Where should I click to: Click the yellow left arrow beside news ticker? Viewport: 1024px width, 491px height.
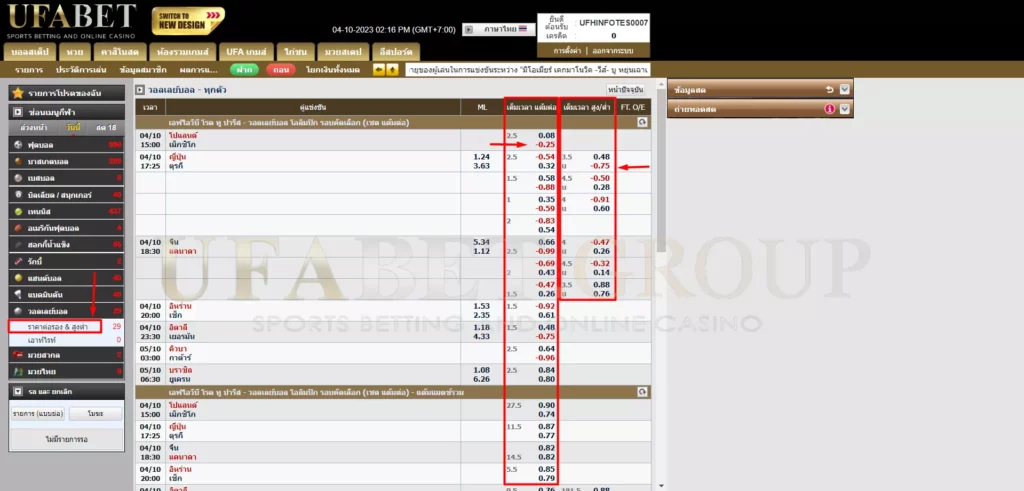coord(379,70)
